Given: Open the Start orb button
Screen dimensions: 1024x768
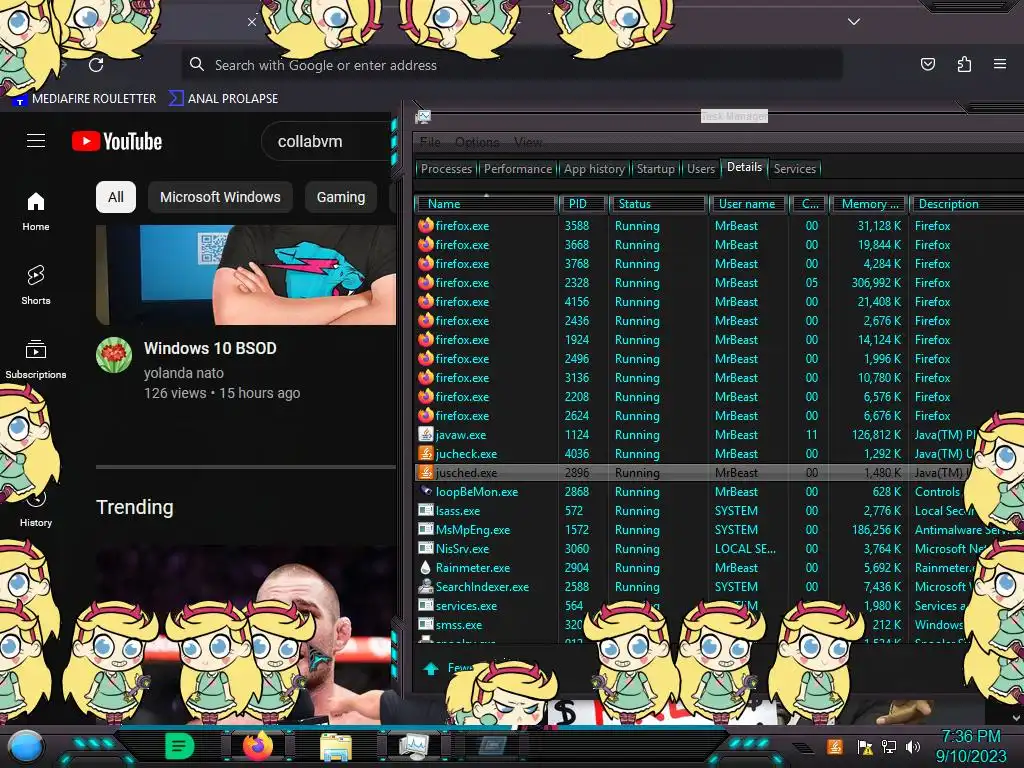Looking at the screenshot, I should point(25,746).
